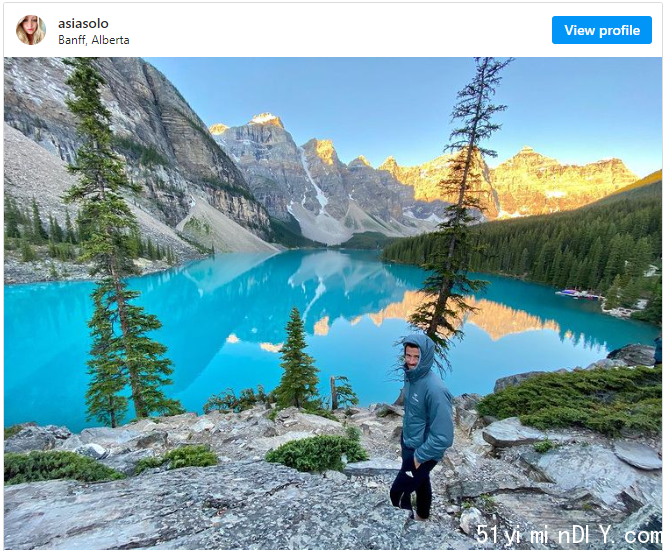Click the snow-capped highest peak

pos(266,120)
